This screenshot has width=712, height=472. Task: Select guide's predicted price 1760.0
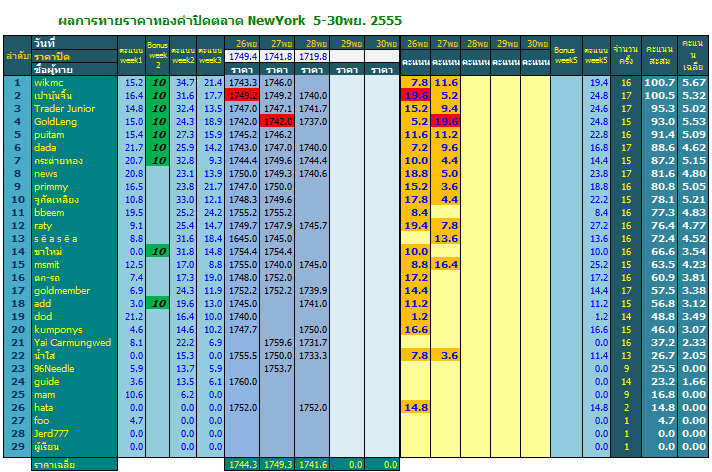[x=242, y=382]
